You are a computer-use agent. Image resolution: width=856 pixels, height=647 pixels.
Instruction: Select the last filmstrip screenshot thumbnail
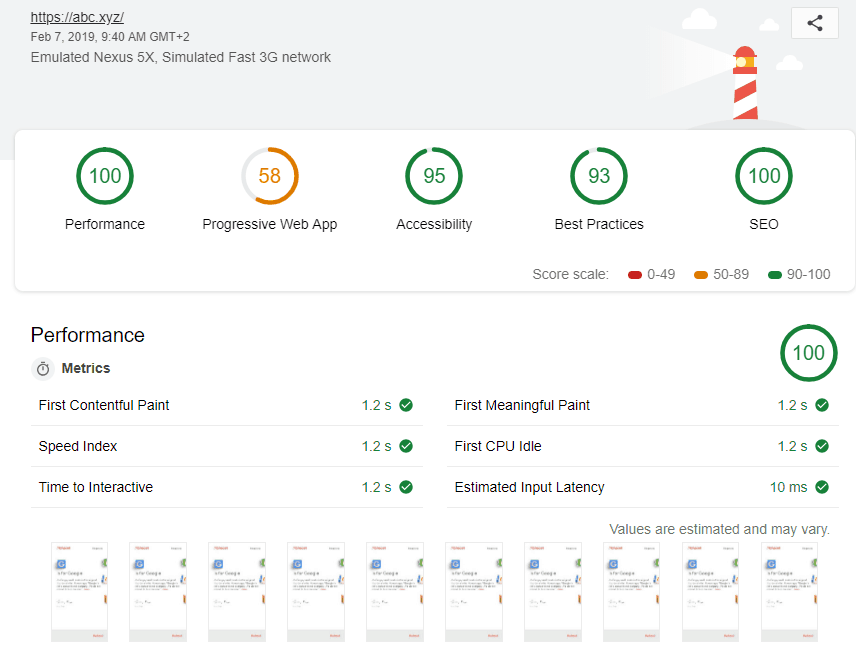[x=790, y=592]
